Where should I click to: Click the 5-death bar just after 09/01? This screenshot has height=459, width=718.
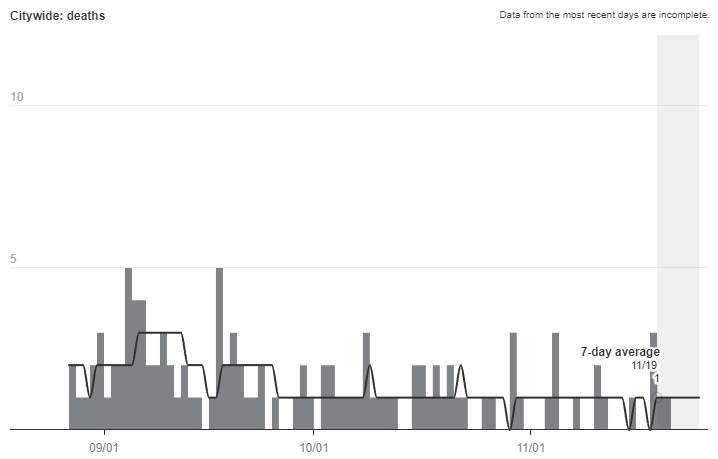[x=128, y=348]
